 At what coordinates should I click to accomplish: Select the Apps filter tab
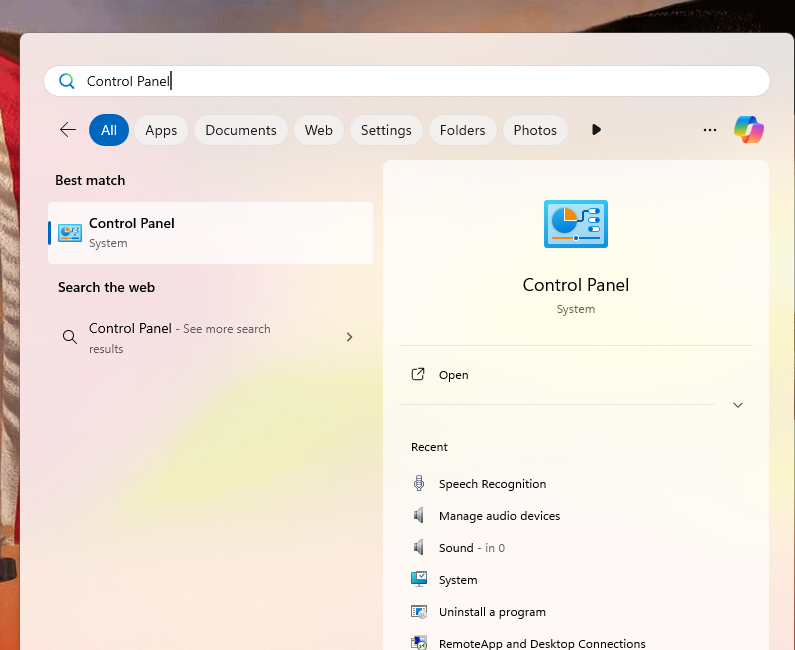coord(161,130)
